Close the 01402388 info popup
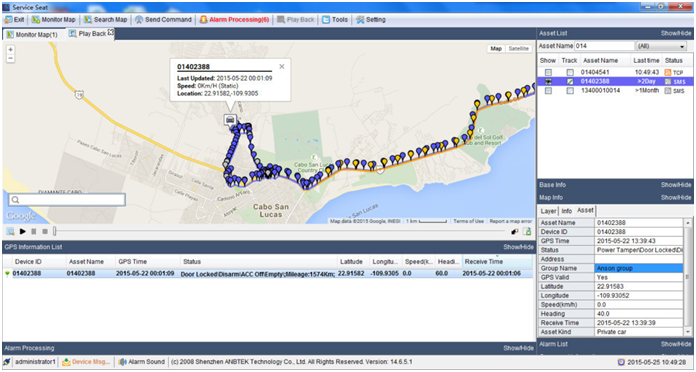Viewport: 696px width, 372px height. pyautogui.click(x=281, y=67)
